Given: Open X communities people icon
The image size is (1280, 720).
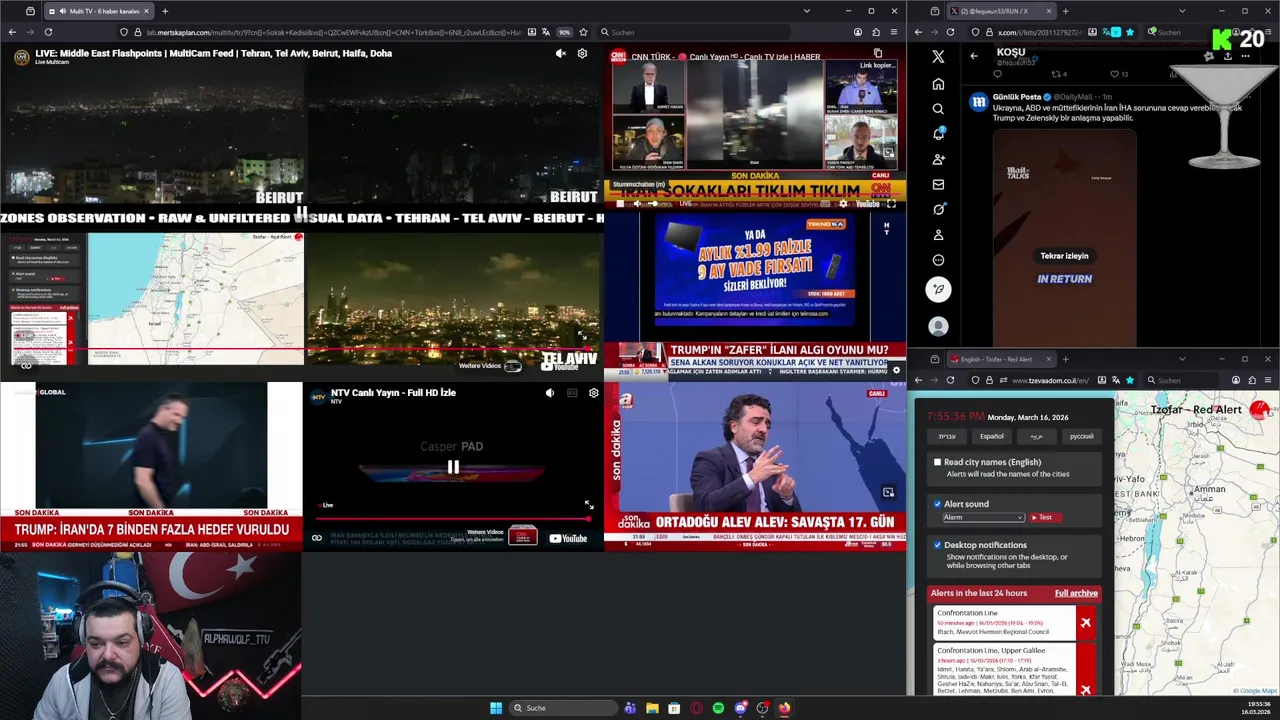Looking at the screenshot, I should pyautogui.click(x=938, y=159).
